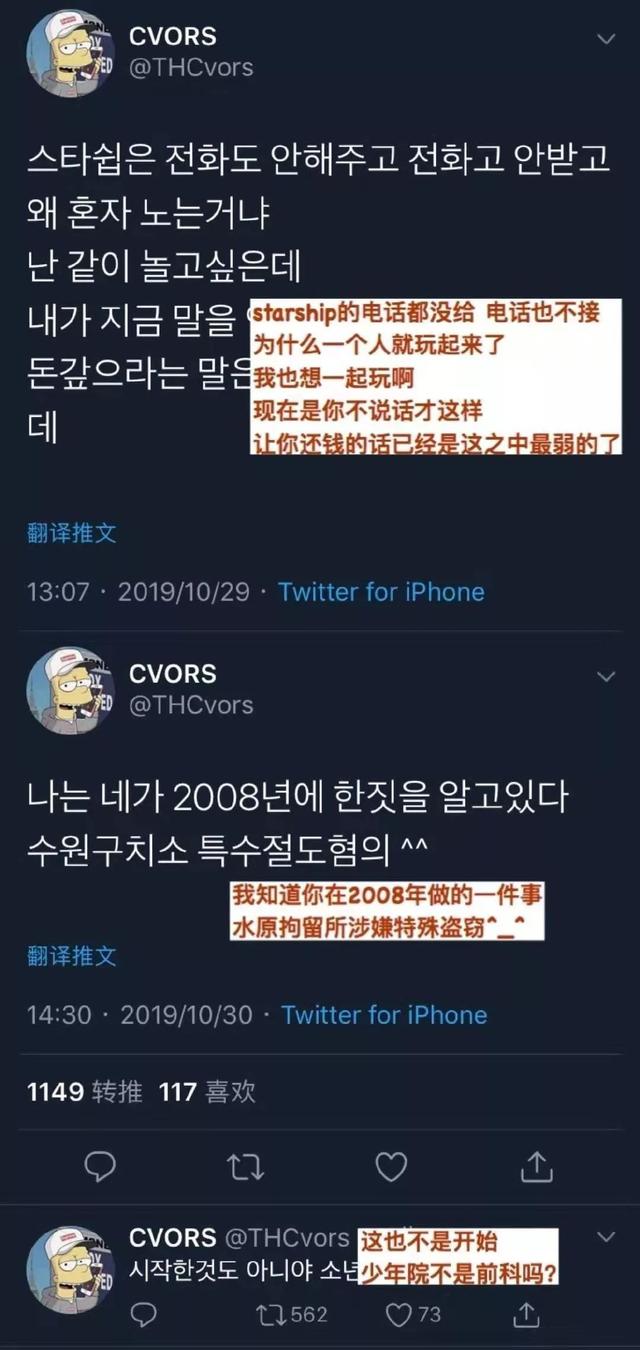
Task: Tap 翻译推文 under the second tweet
Action: click(71, 956)
